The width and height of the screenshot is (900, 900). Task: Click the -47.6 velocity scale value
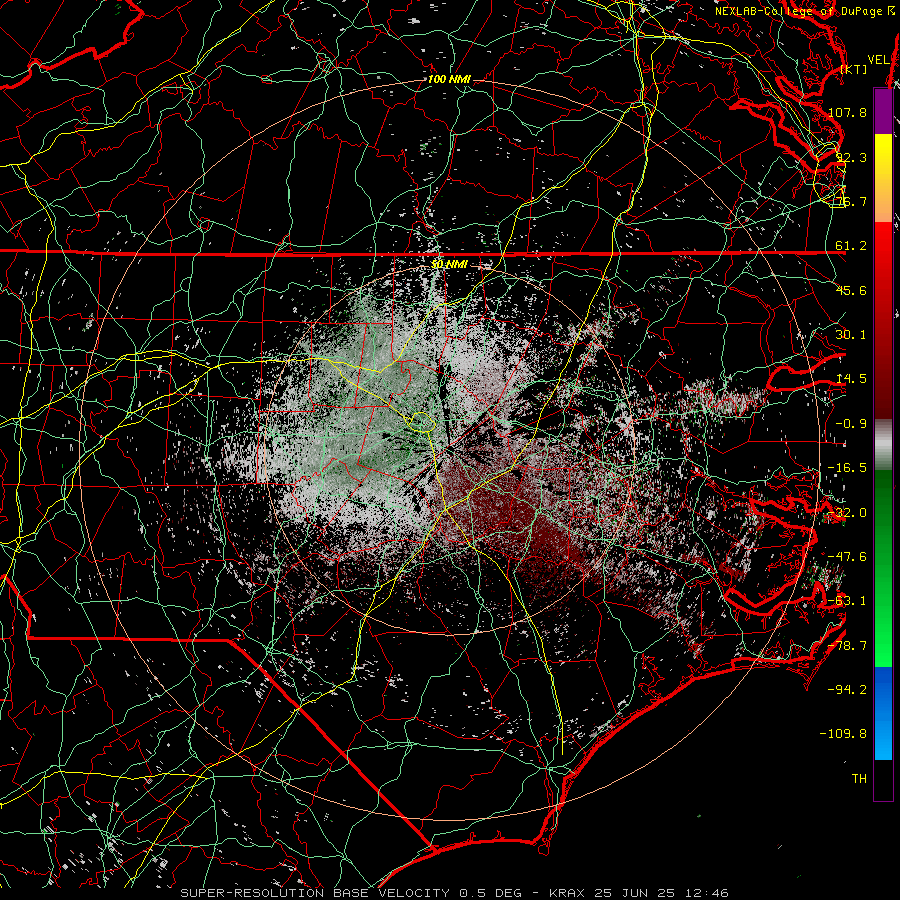847,557
